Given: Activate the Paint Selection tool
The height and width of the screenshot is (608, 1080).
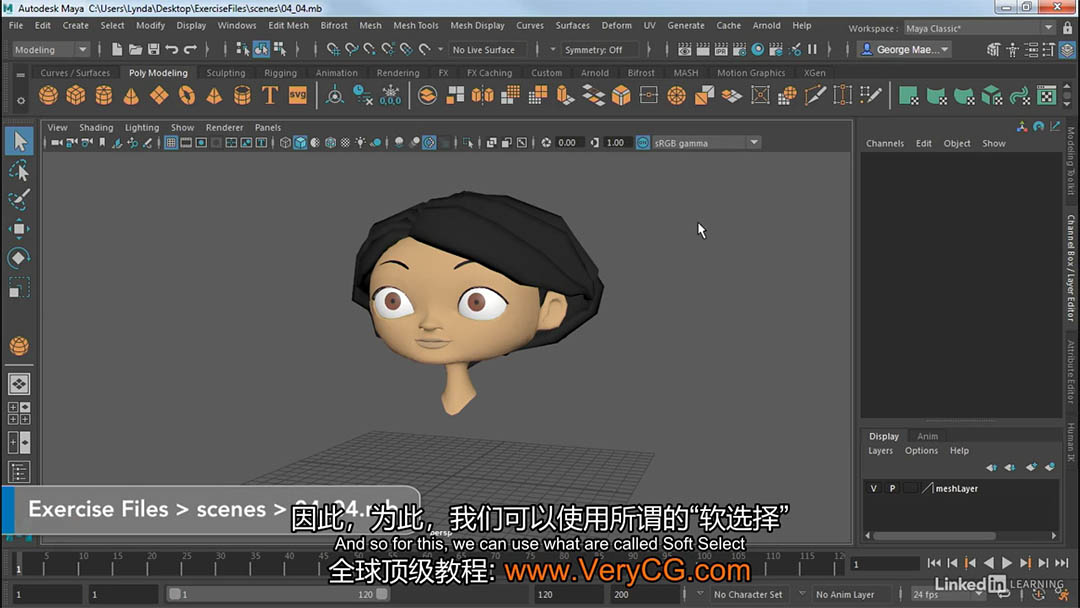Looking at the screenshot, I should [19, 200].
